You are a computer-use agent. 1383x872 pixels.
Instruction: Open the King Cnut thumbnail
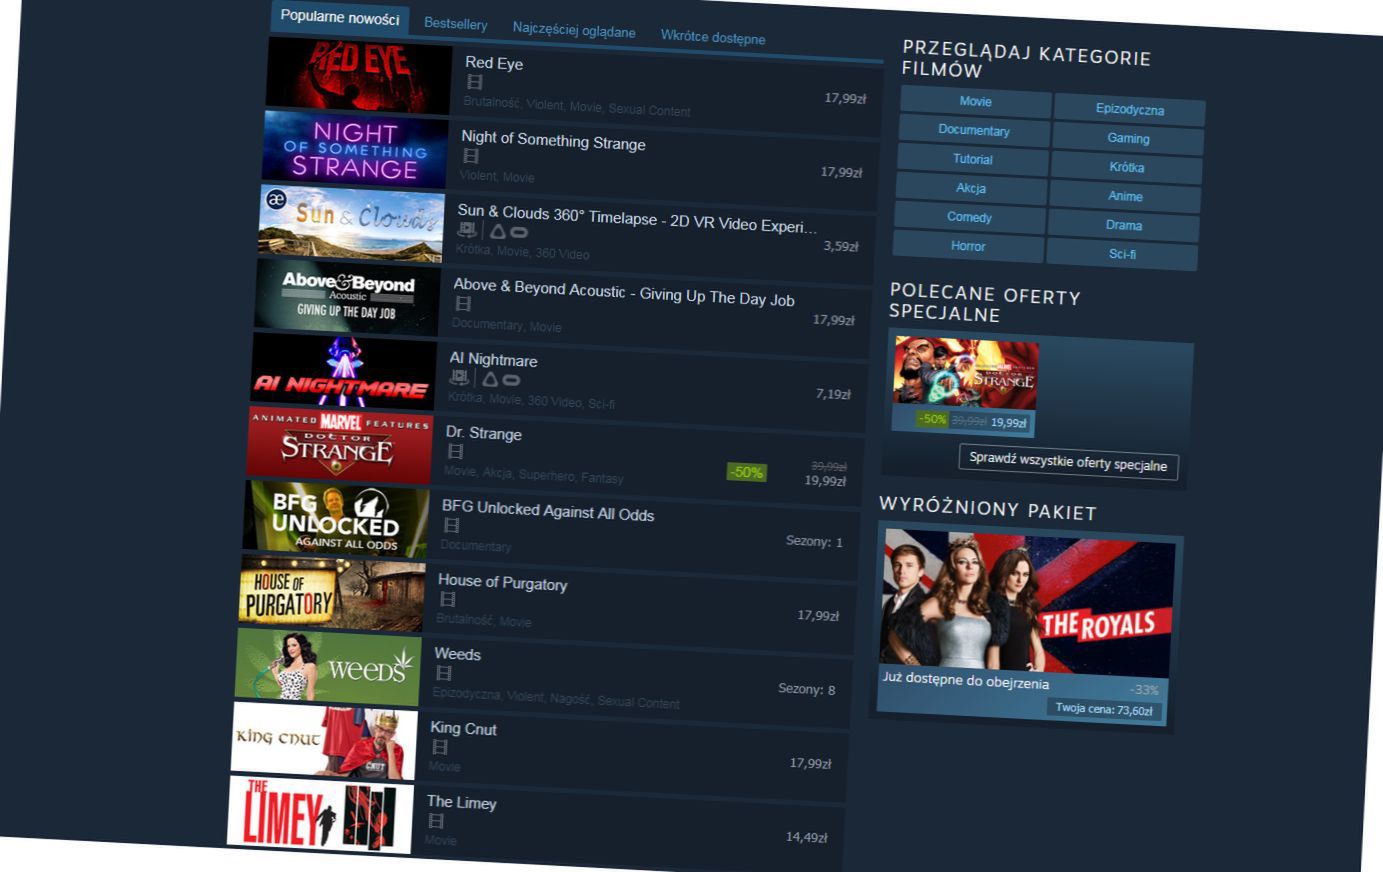(x=324, y=740)
